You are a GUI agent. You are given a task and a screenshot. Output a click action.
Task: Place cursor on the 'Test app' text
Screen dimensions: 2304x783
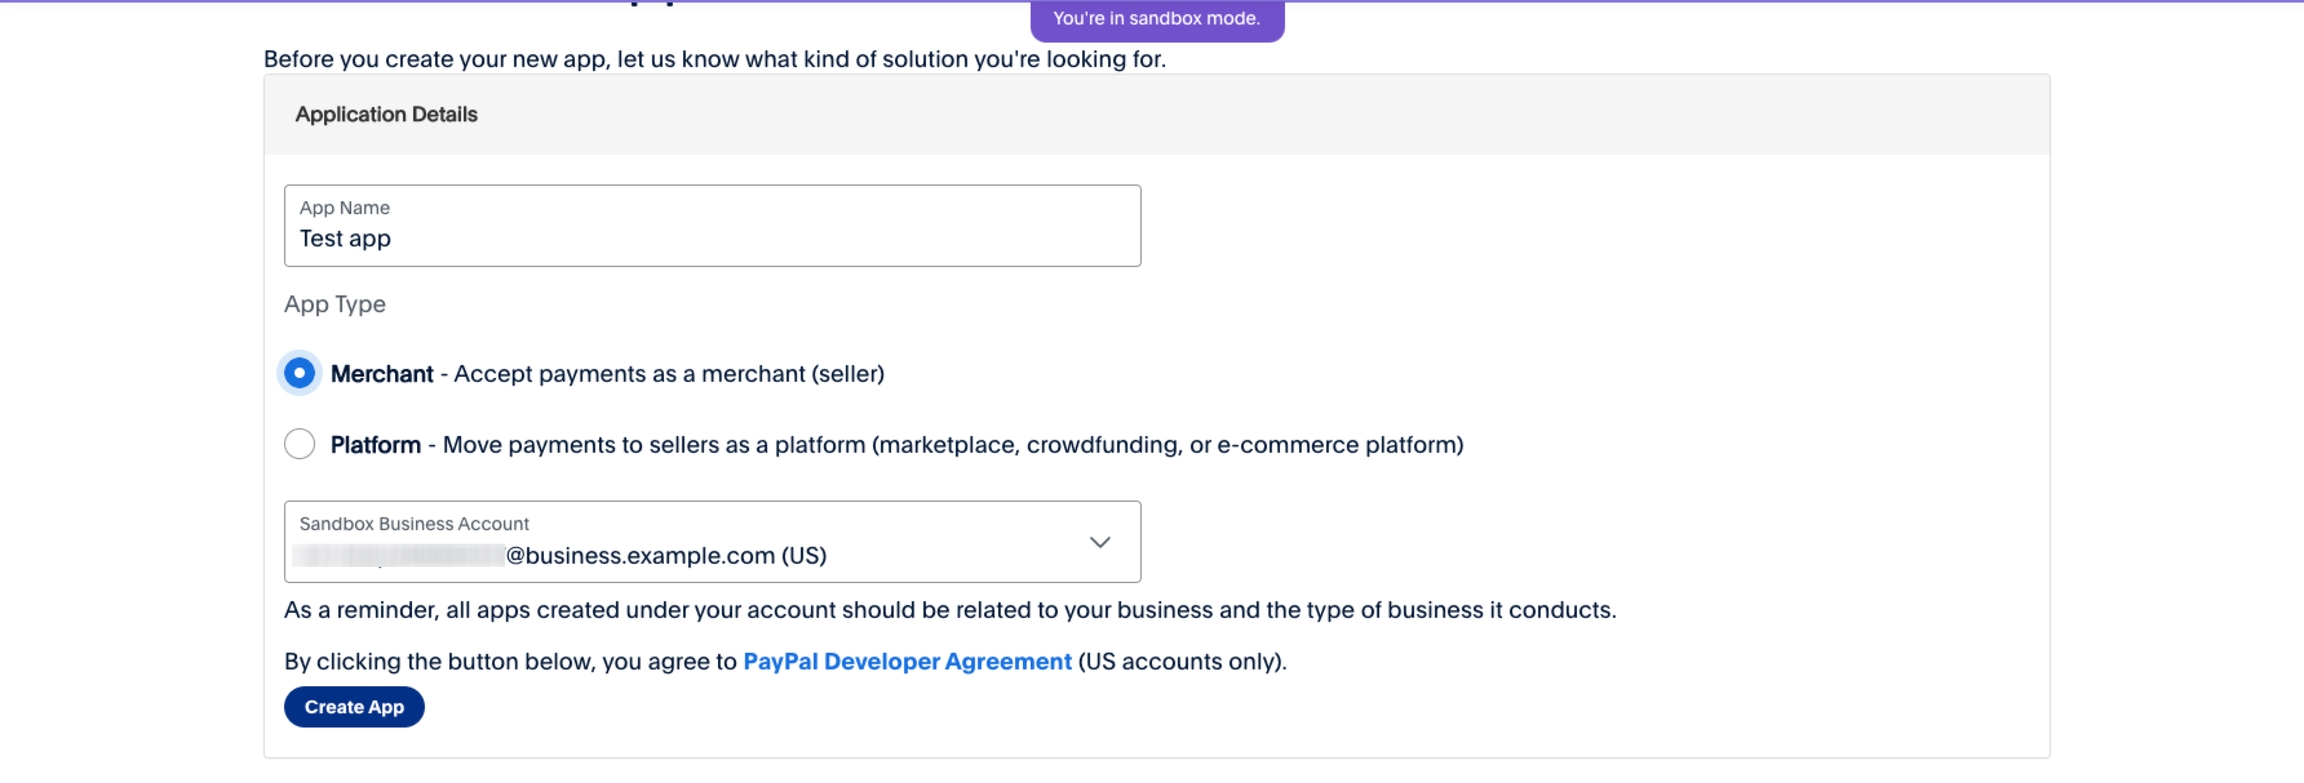[x=345, y=239]
